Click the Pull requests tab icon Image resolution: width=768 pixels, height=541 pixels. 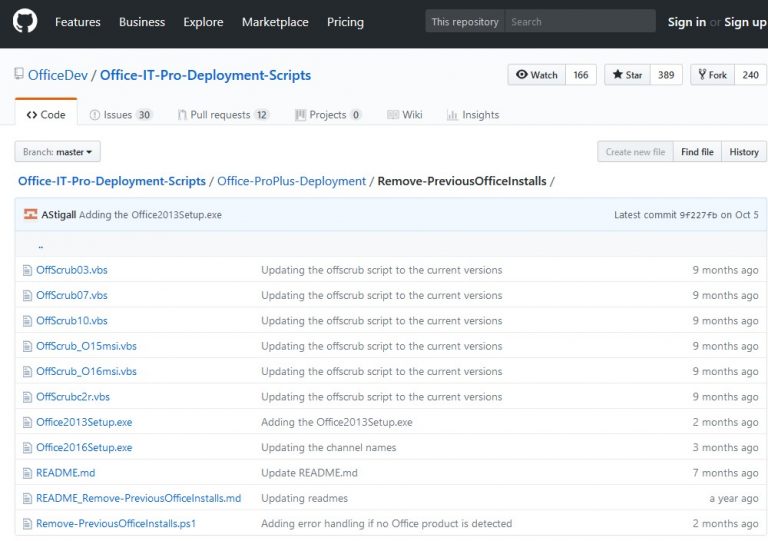182,115
